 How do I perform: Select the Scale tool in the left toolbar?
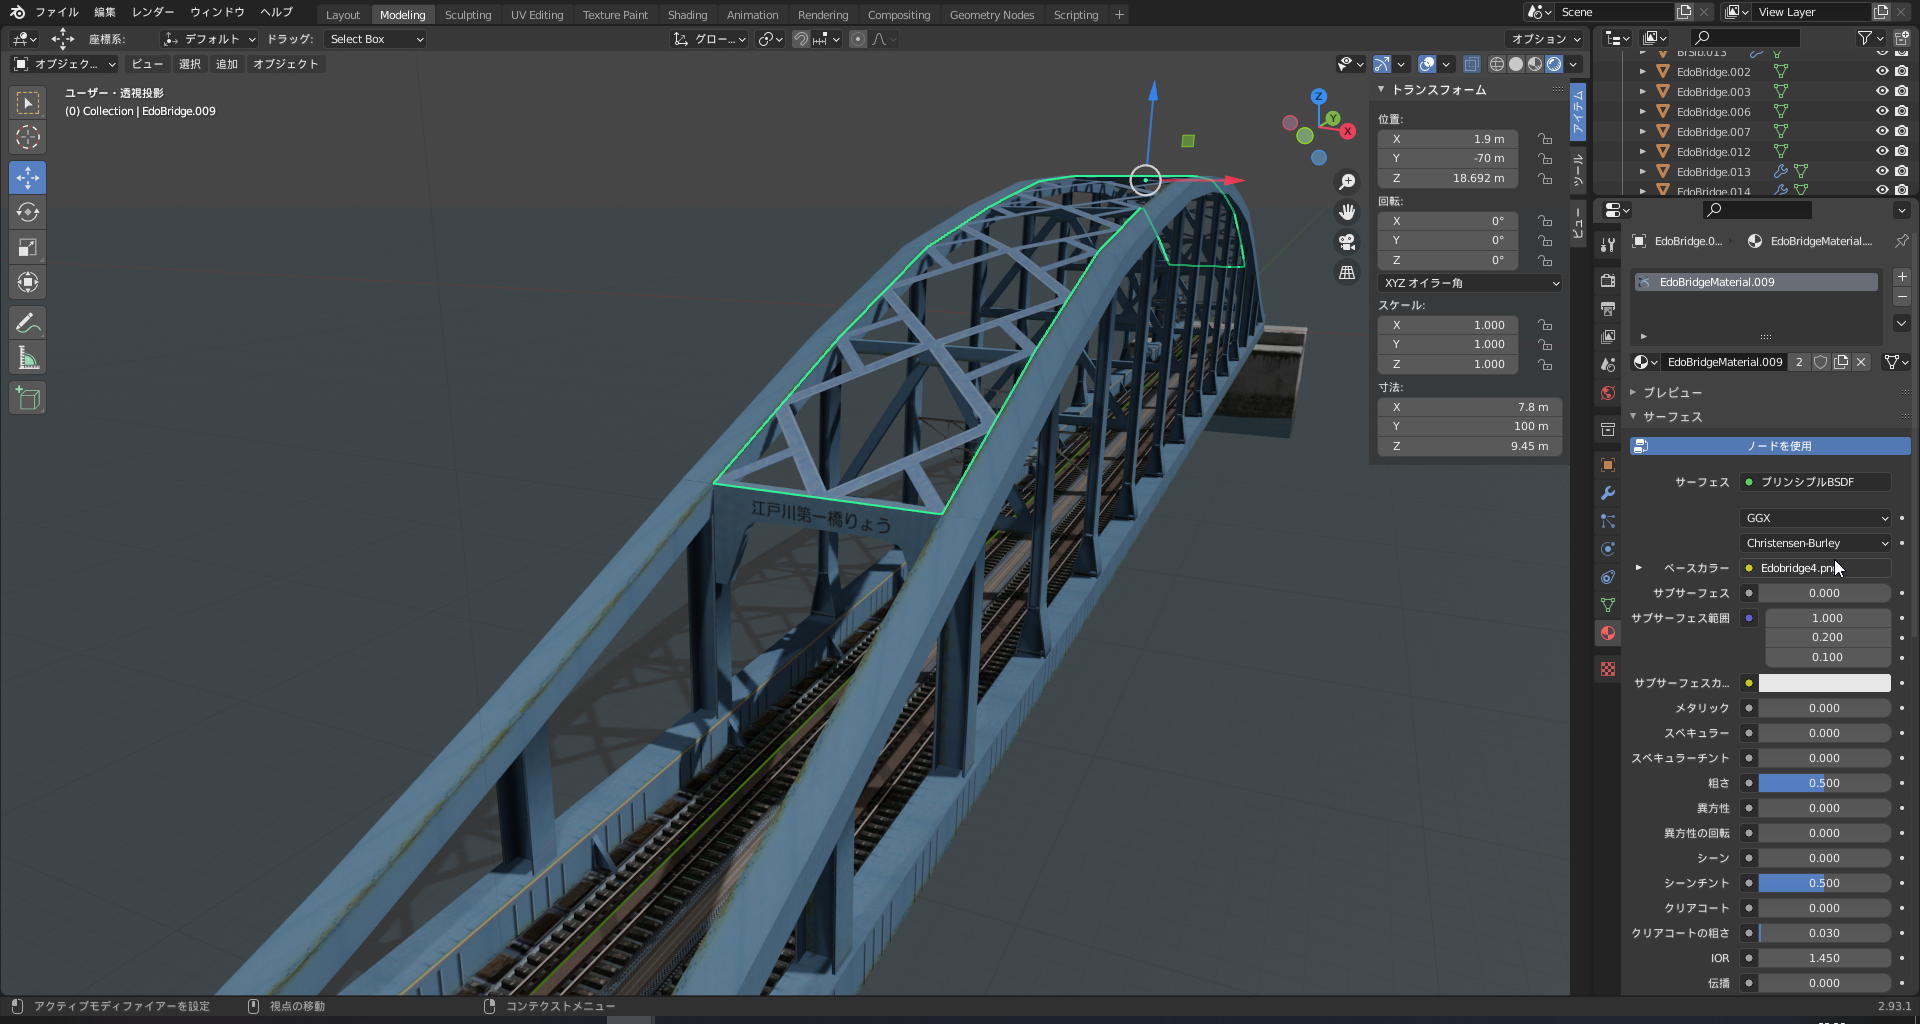pos(28,247)
